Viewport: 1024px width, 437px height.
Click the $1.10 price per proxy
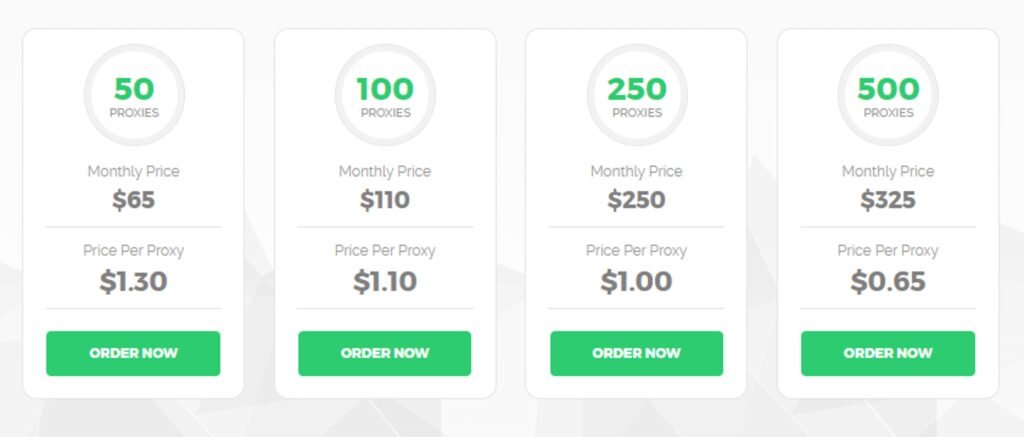coord(385,282)
